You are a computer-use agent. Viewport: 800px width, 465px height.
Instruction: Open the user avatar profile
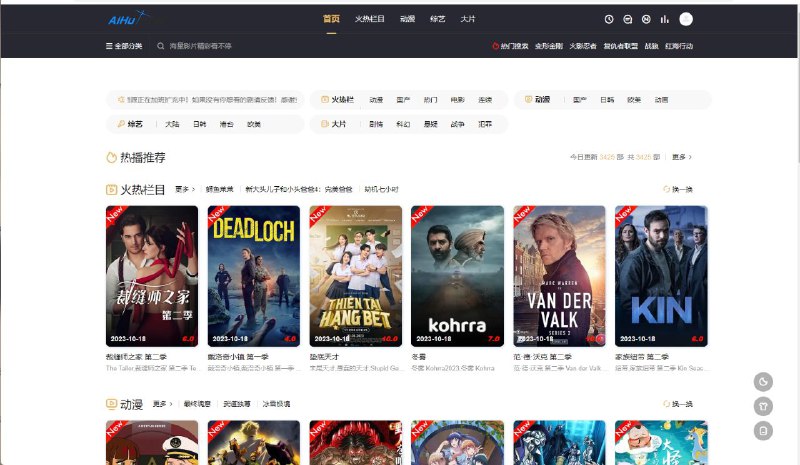(x=686, y=19)
